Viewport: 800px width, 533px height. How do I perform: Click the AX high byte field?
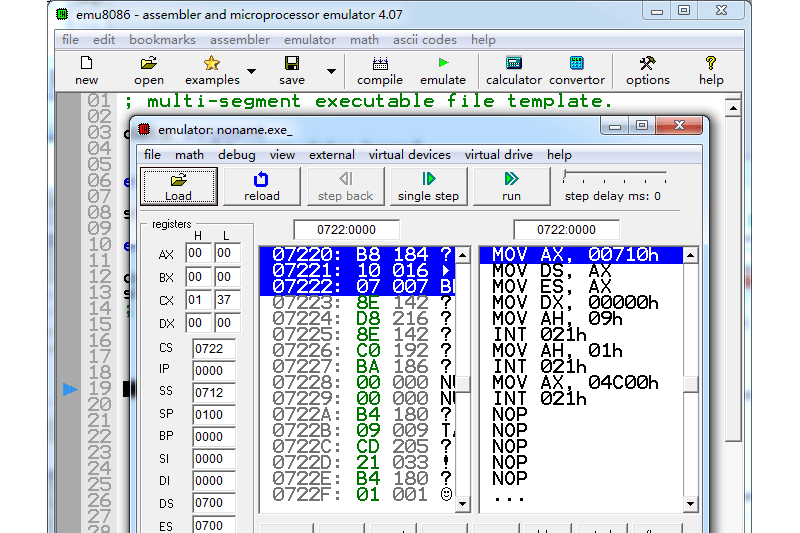pos(198,253)
